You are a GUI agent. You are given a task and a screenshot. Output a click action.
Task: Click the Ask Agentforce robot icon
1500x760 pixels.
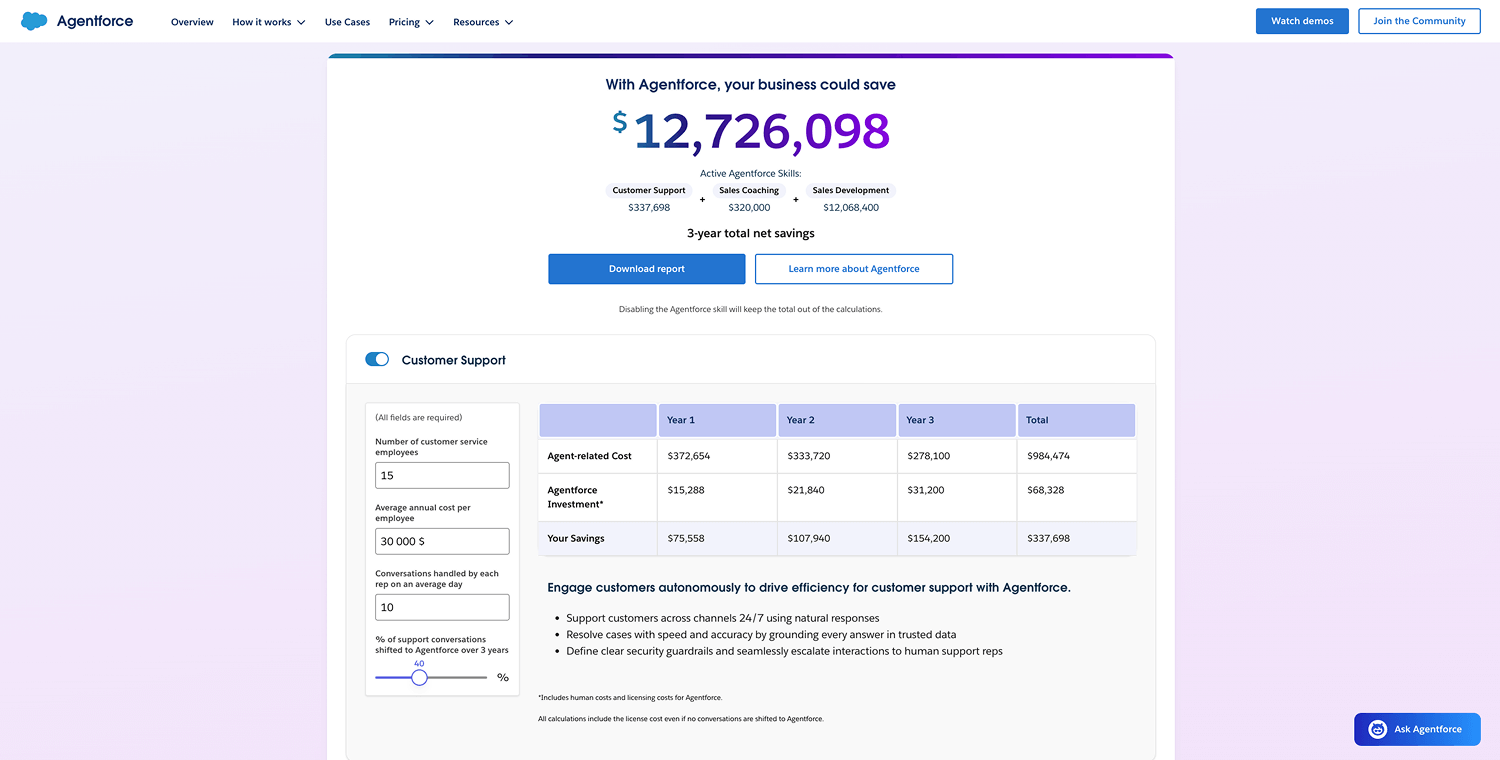[1377, 729]
